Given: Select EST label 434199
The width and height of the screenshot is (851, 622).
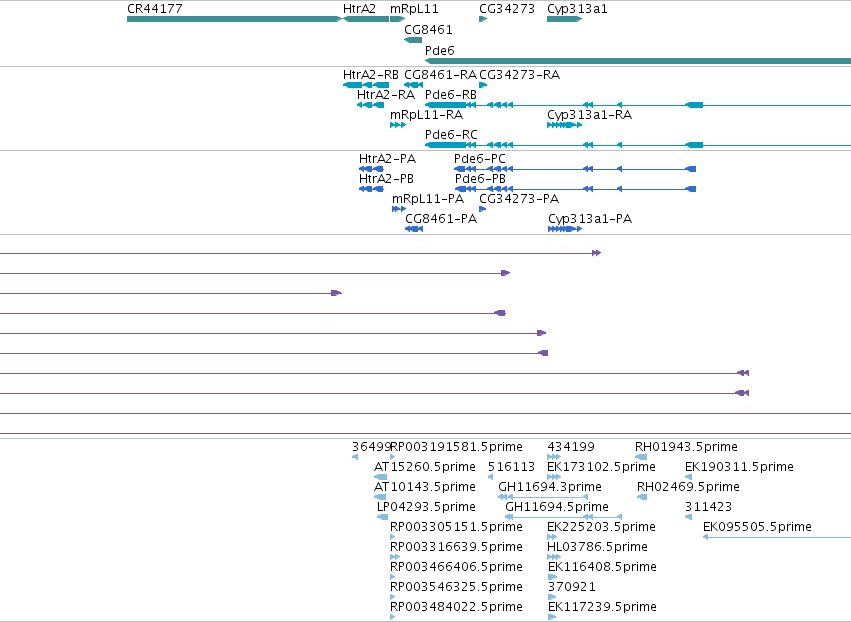Looking at the screenshot, I should (x=571, y=447).
